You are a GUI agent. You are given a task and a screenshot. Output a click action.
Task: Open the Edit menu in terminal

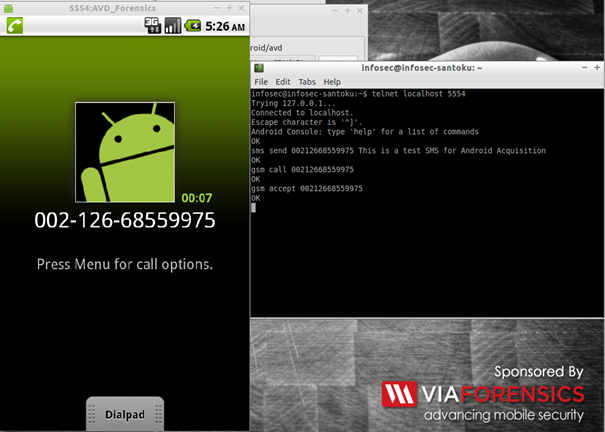(x=283, y=81)
